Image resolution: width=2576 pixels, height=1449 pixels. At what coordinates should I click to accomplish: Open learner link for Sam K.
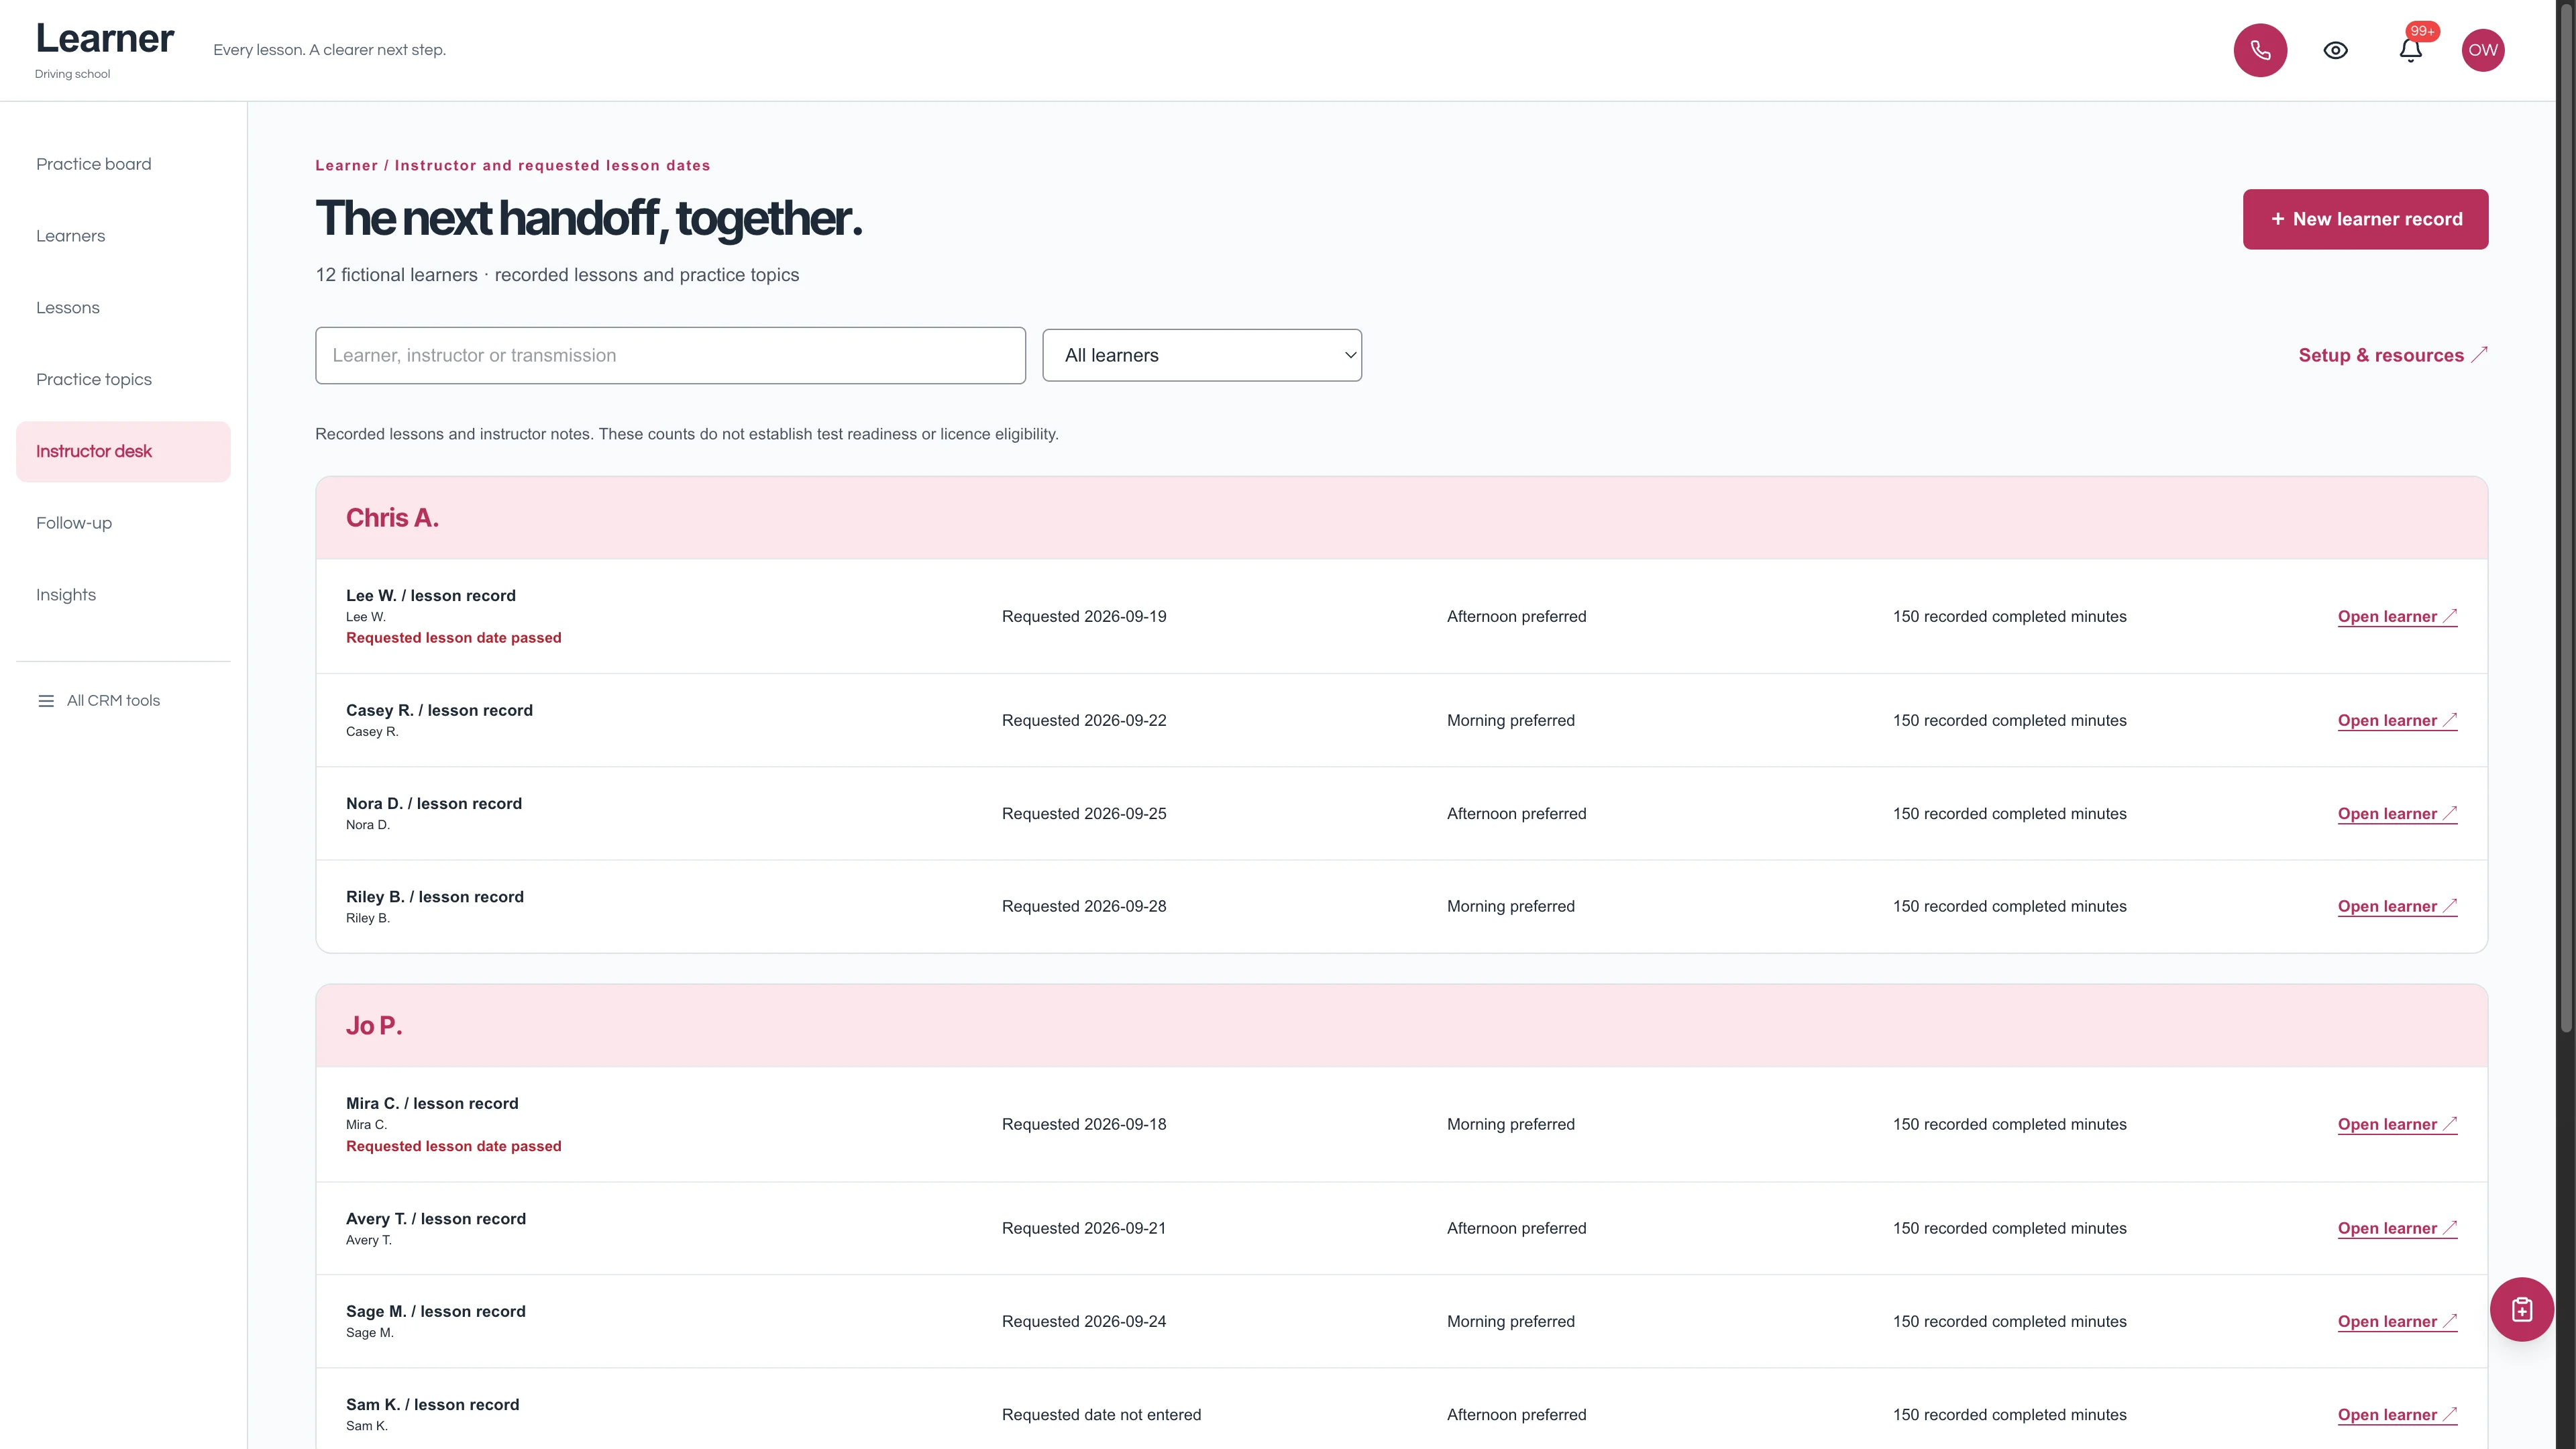(x=2397, y=1415)
